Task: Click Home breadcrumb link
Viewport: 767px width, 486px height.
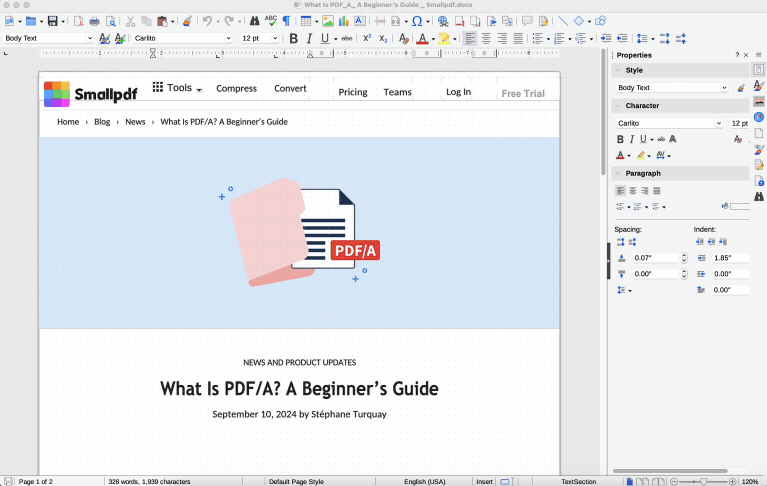Action: [68, 122]
